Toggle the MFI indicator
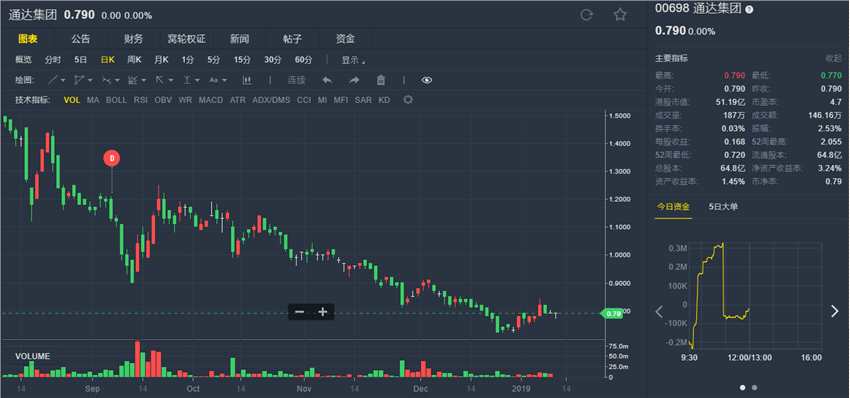The width and height of the screenshot is (850, 398). [340, 100]
